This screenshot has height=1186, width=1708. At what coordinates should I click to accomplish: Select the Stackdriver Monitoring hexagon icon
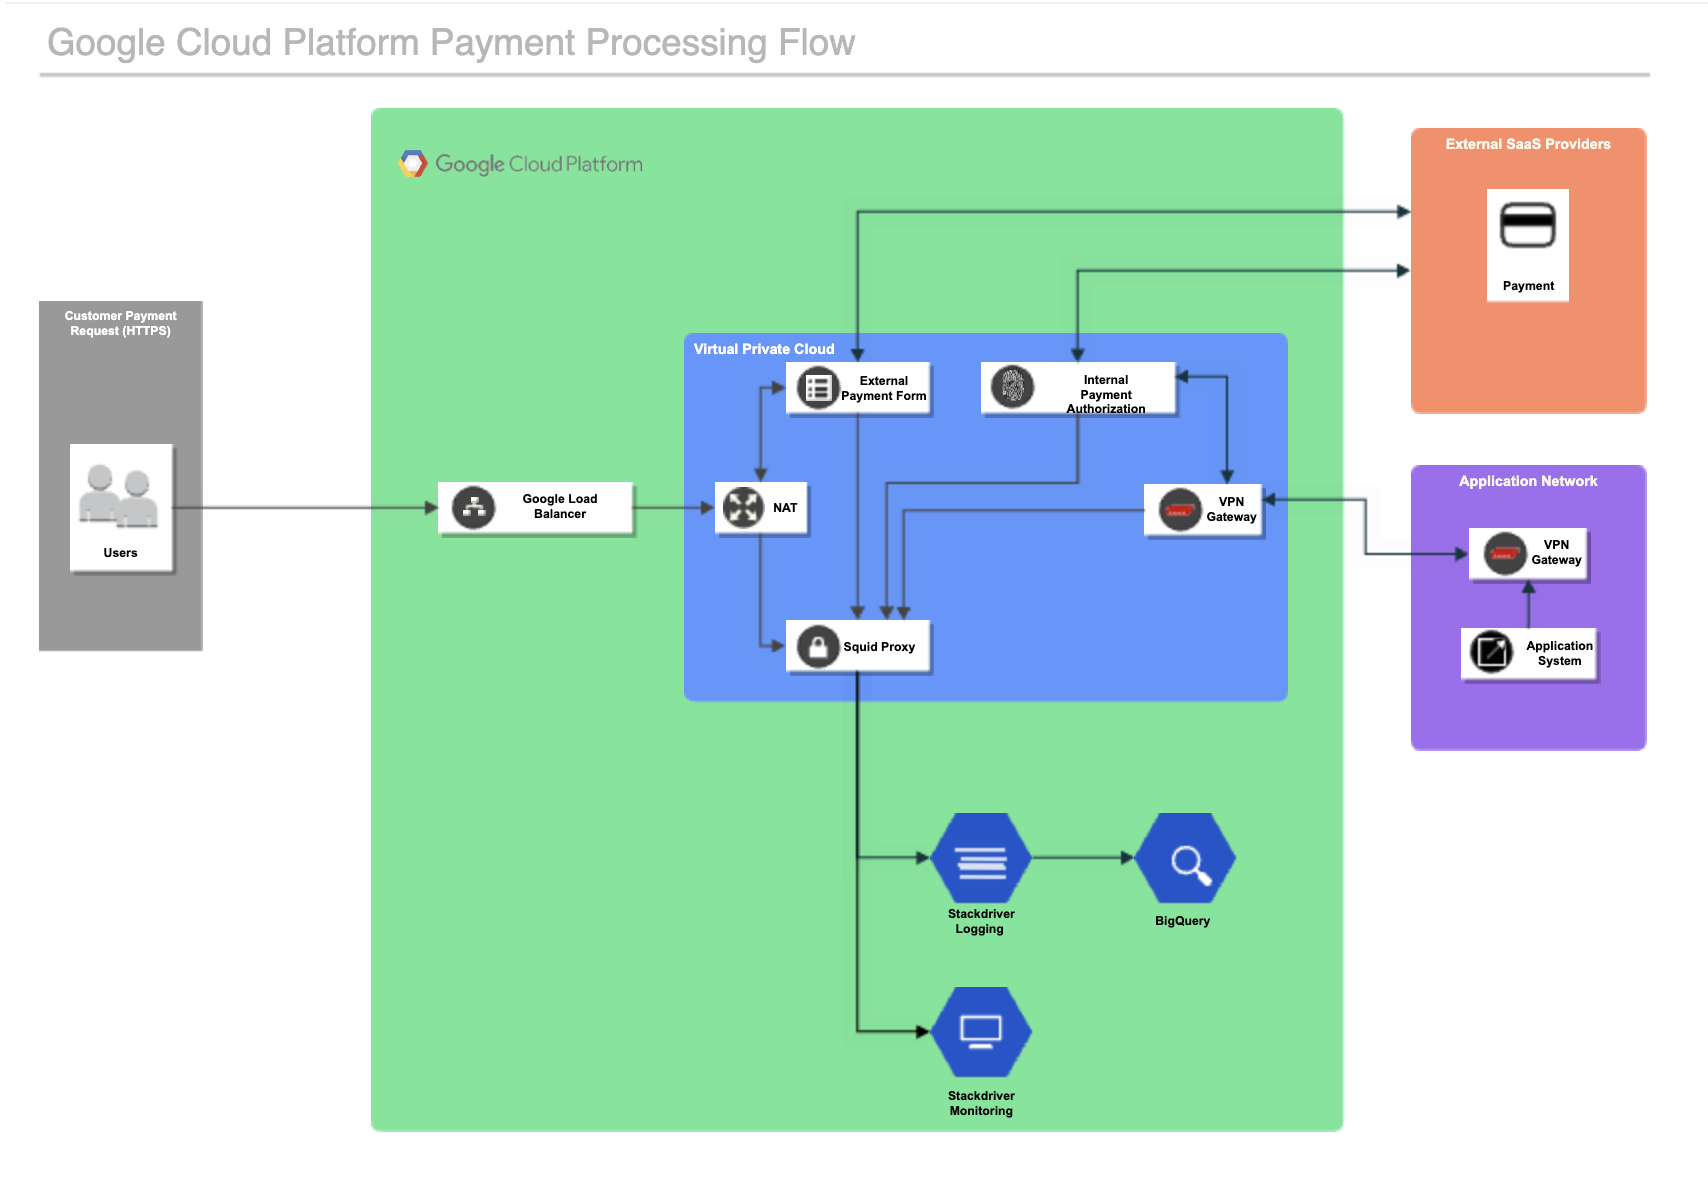coord(981,1033)
